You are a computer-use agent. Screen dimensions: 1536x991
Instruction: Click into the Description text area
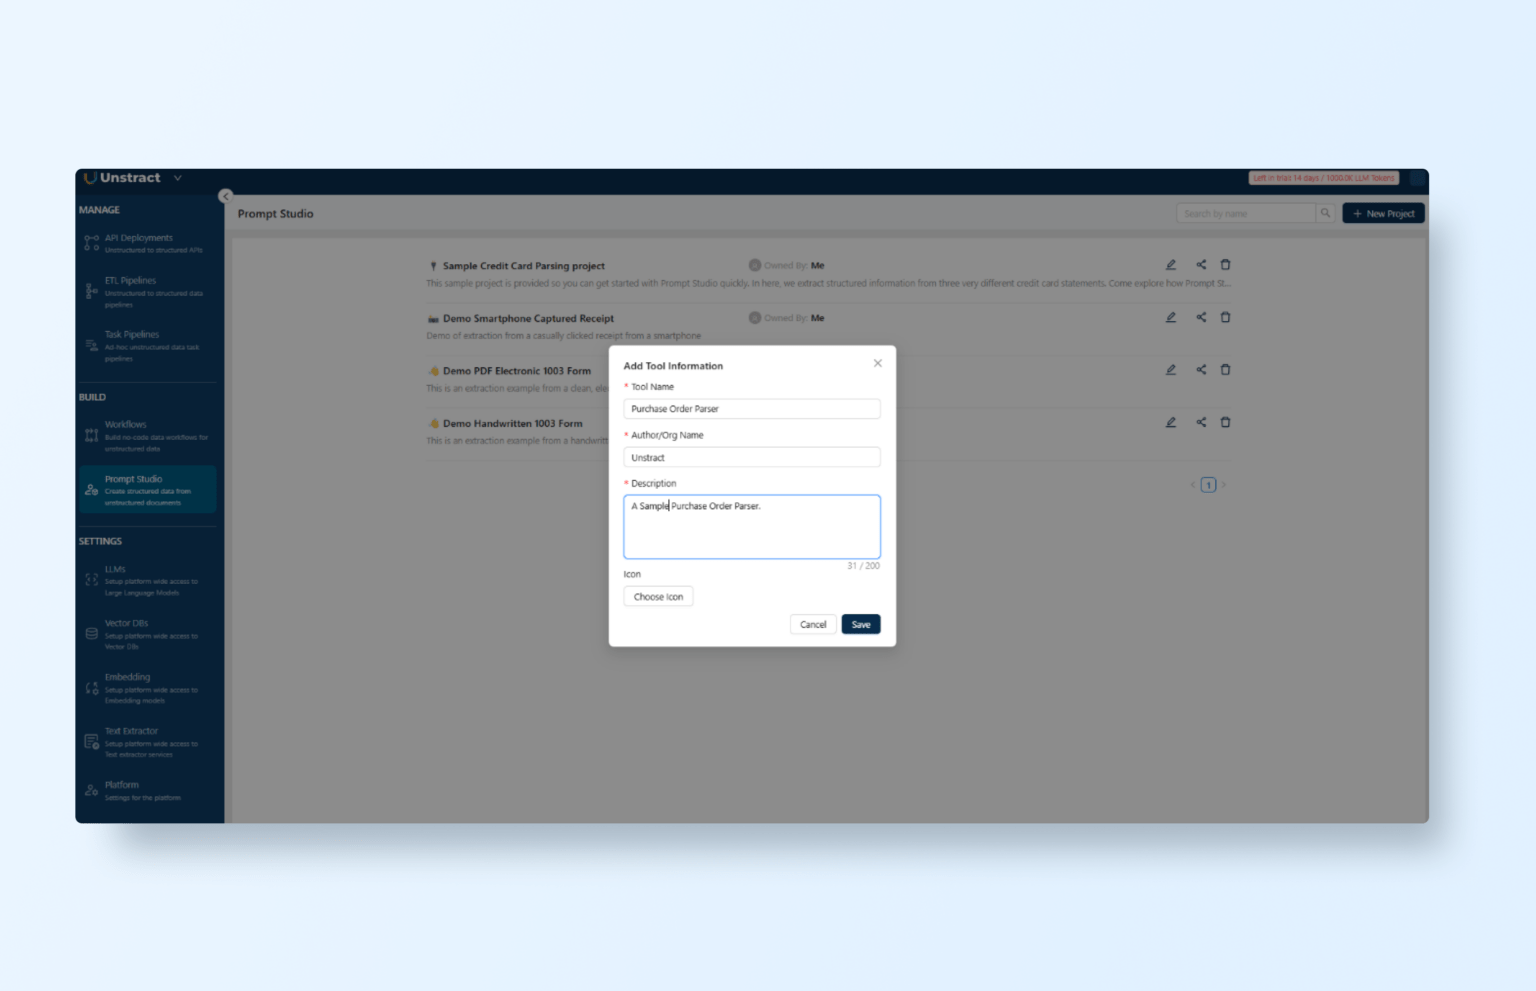point(752,527)
